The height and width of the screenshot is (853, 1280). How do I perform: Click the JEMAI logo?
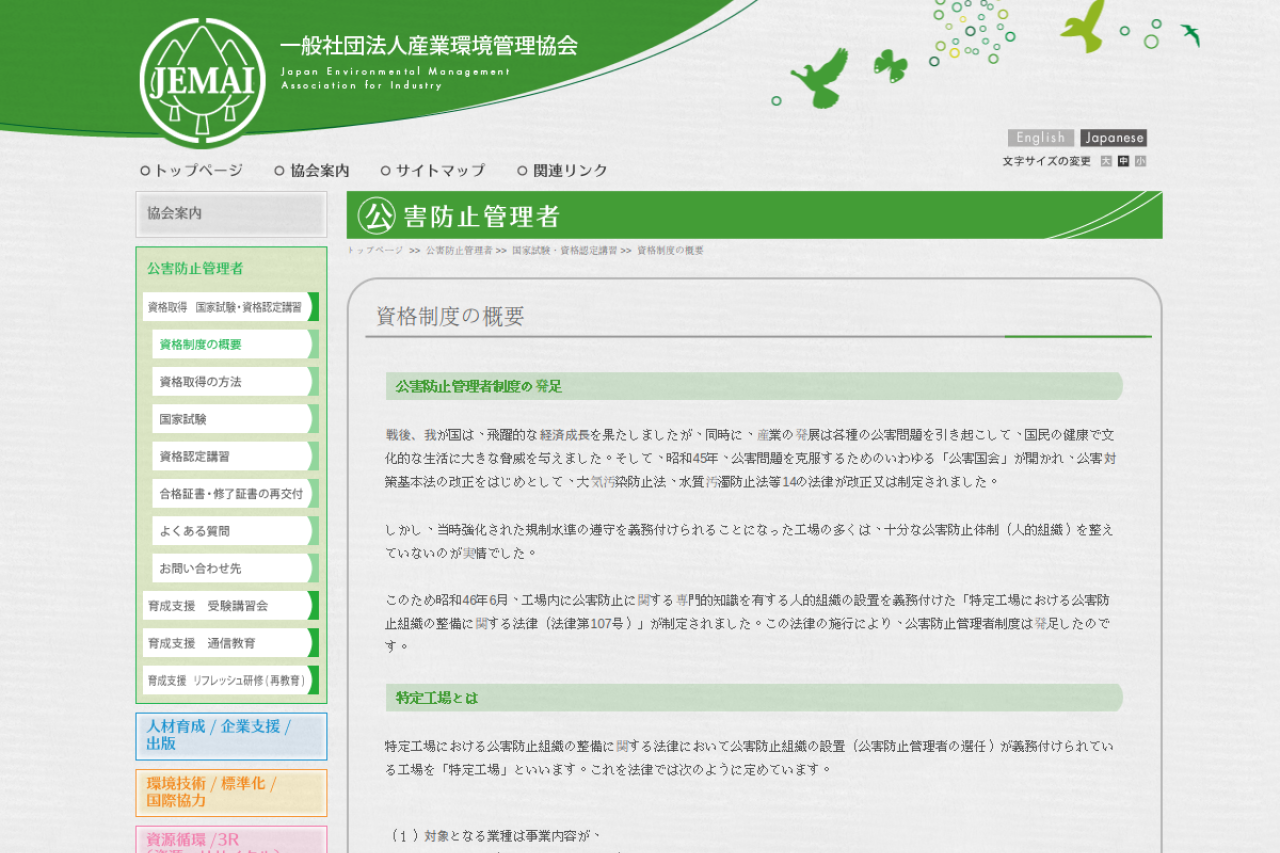[x=203, y=82]
